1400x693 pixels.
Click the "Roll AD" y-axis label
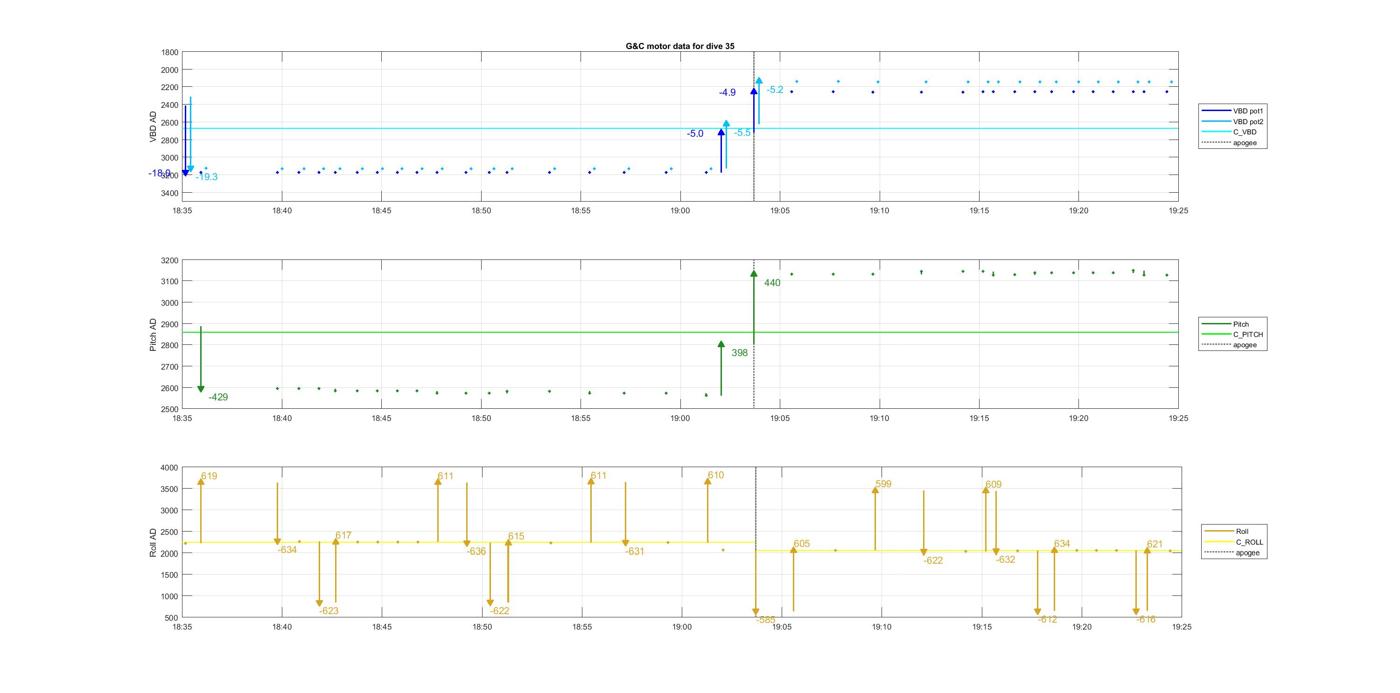point(153,543)
